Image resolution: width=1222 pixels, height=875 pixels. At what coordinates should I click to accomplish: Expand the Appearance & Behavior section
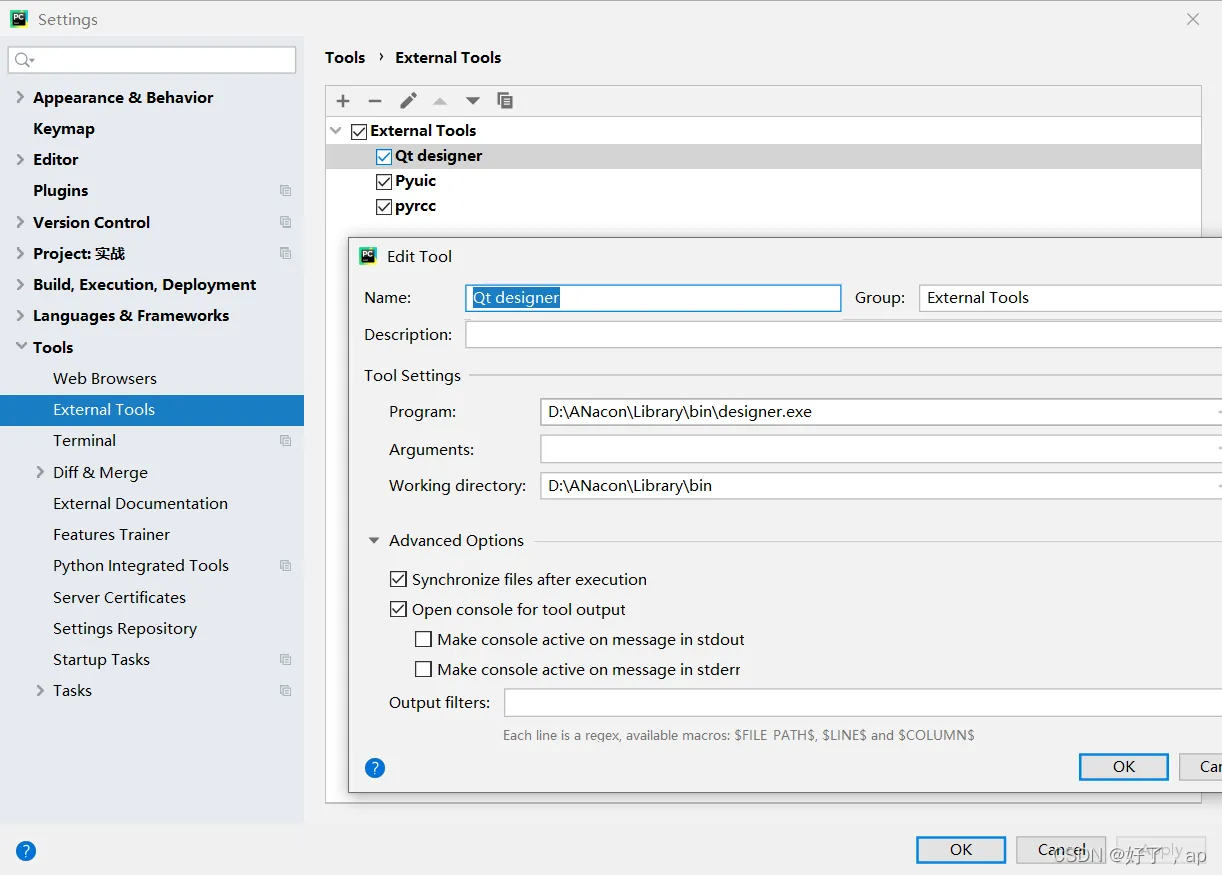tap(20, 97)
